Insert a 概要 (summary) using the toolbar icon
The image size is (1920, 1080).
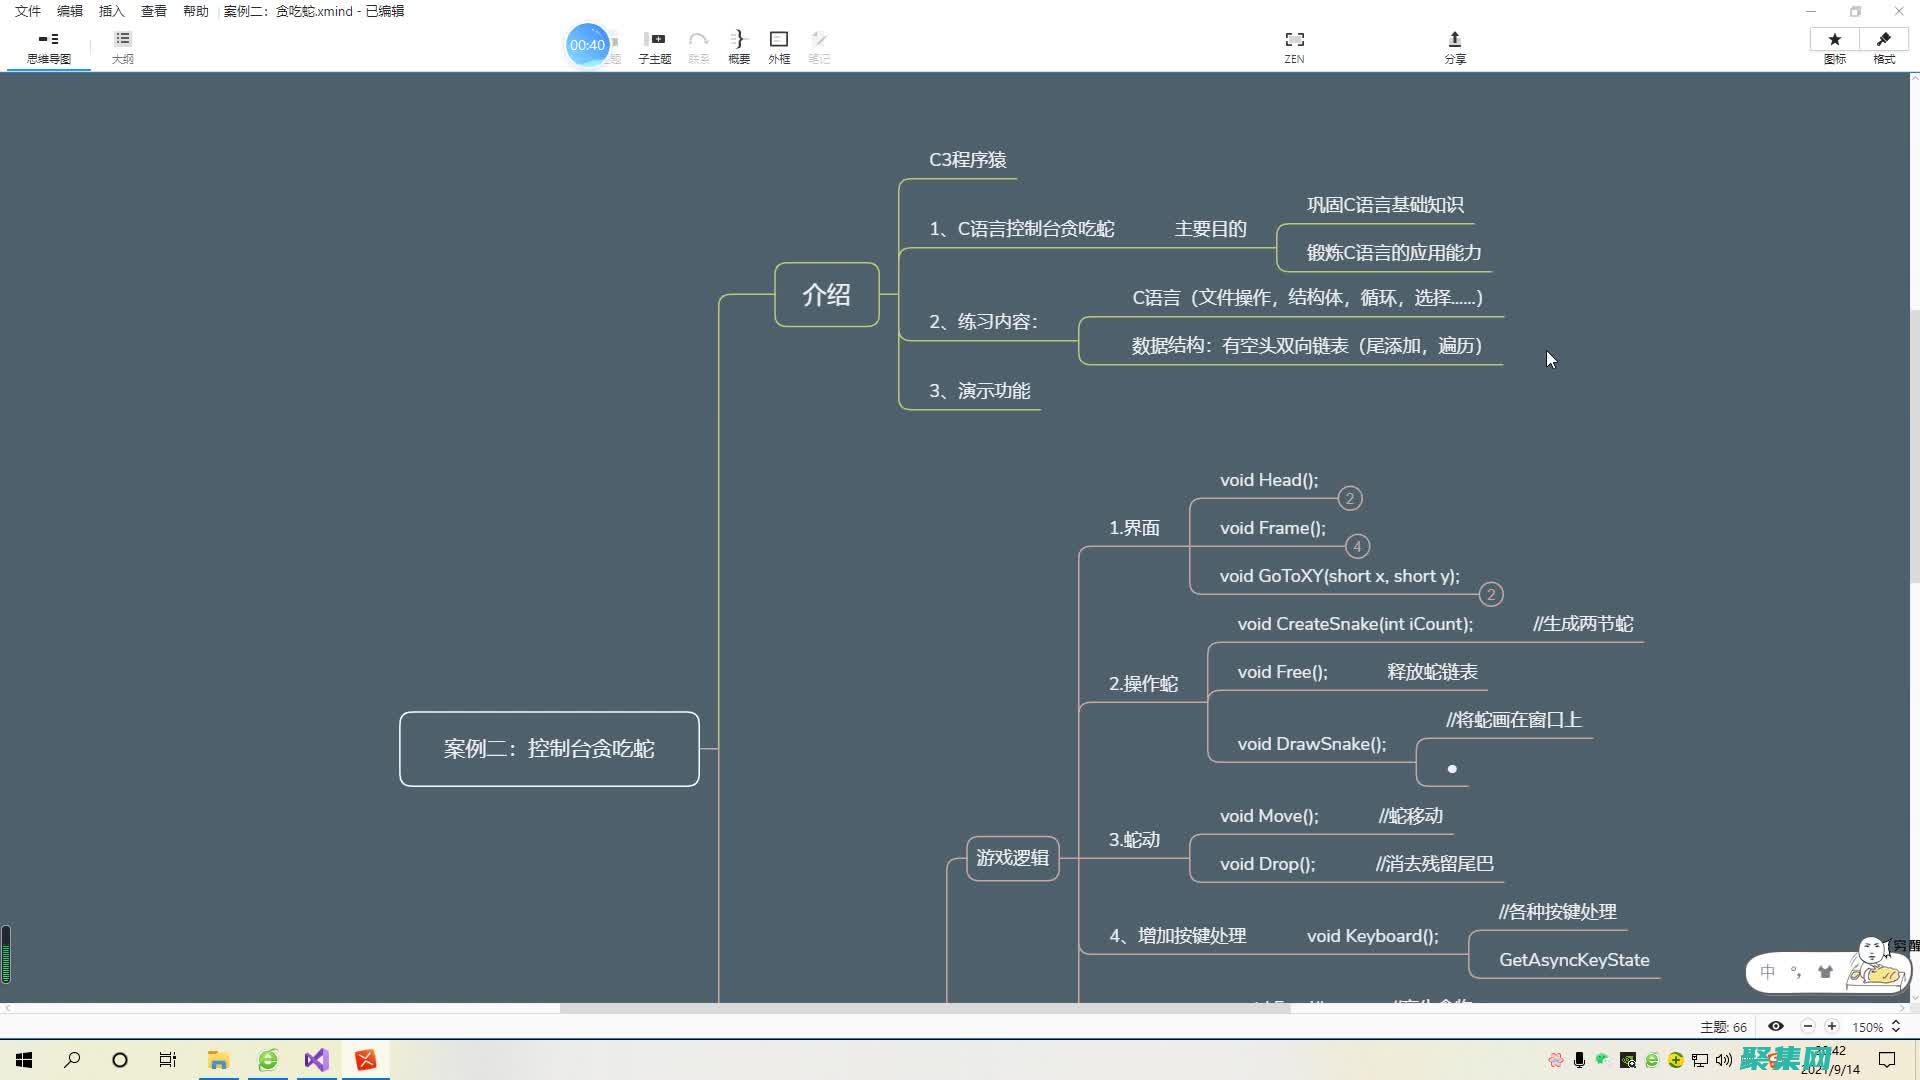[x=739, y=45]
